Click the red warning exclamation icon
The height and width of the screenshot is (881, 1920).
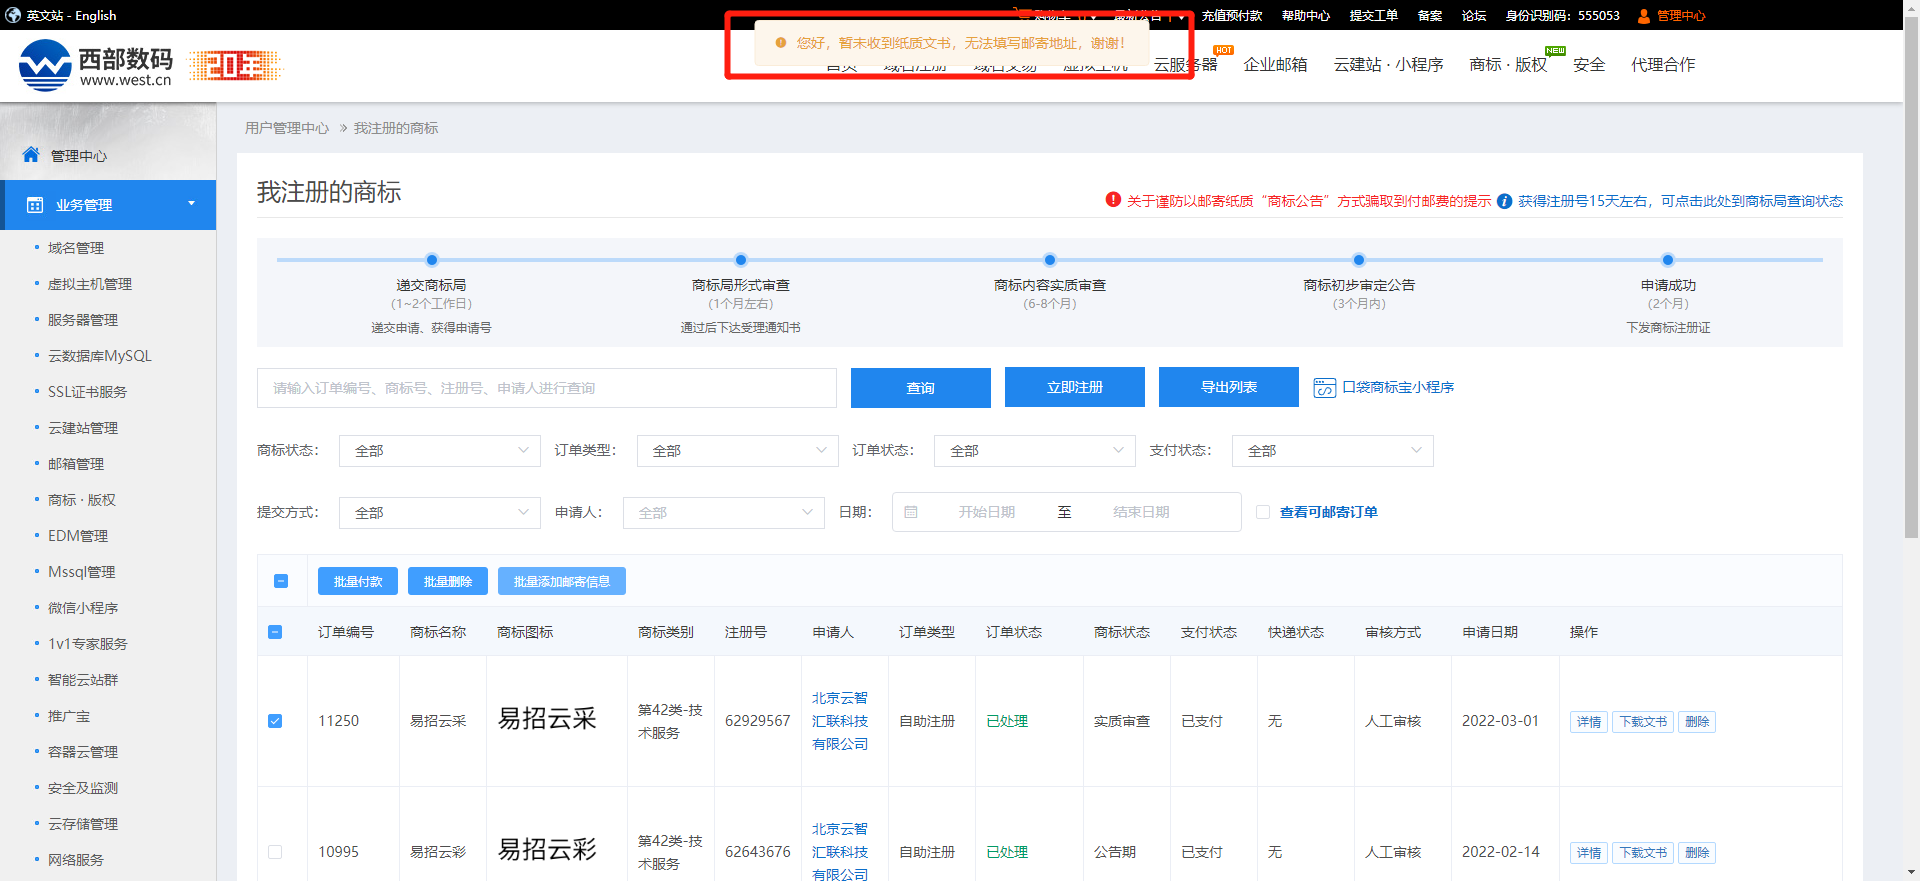pos(1113,200)
